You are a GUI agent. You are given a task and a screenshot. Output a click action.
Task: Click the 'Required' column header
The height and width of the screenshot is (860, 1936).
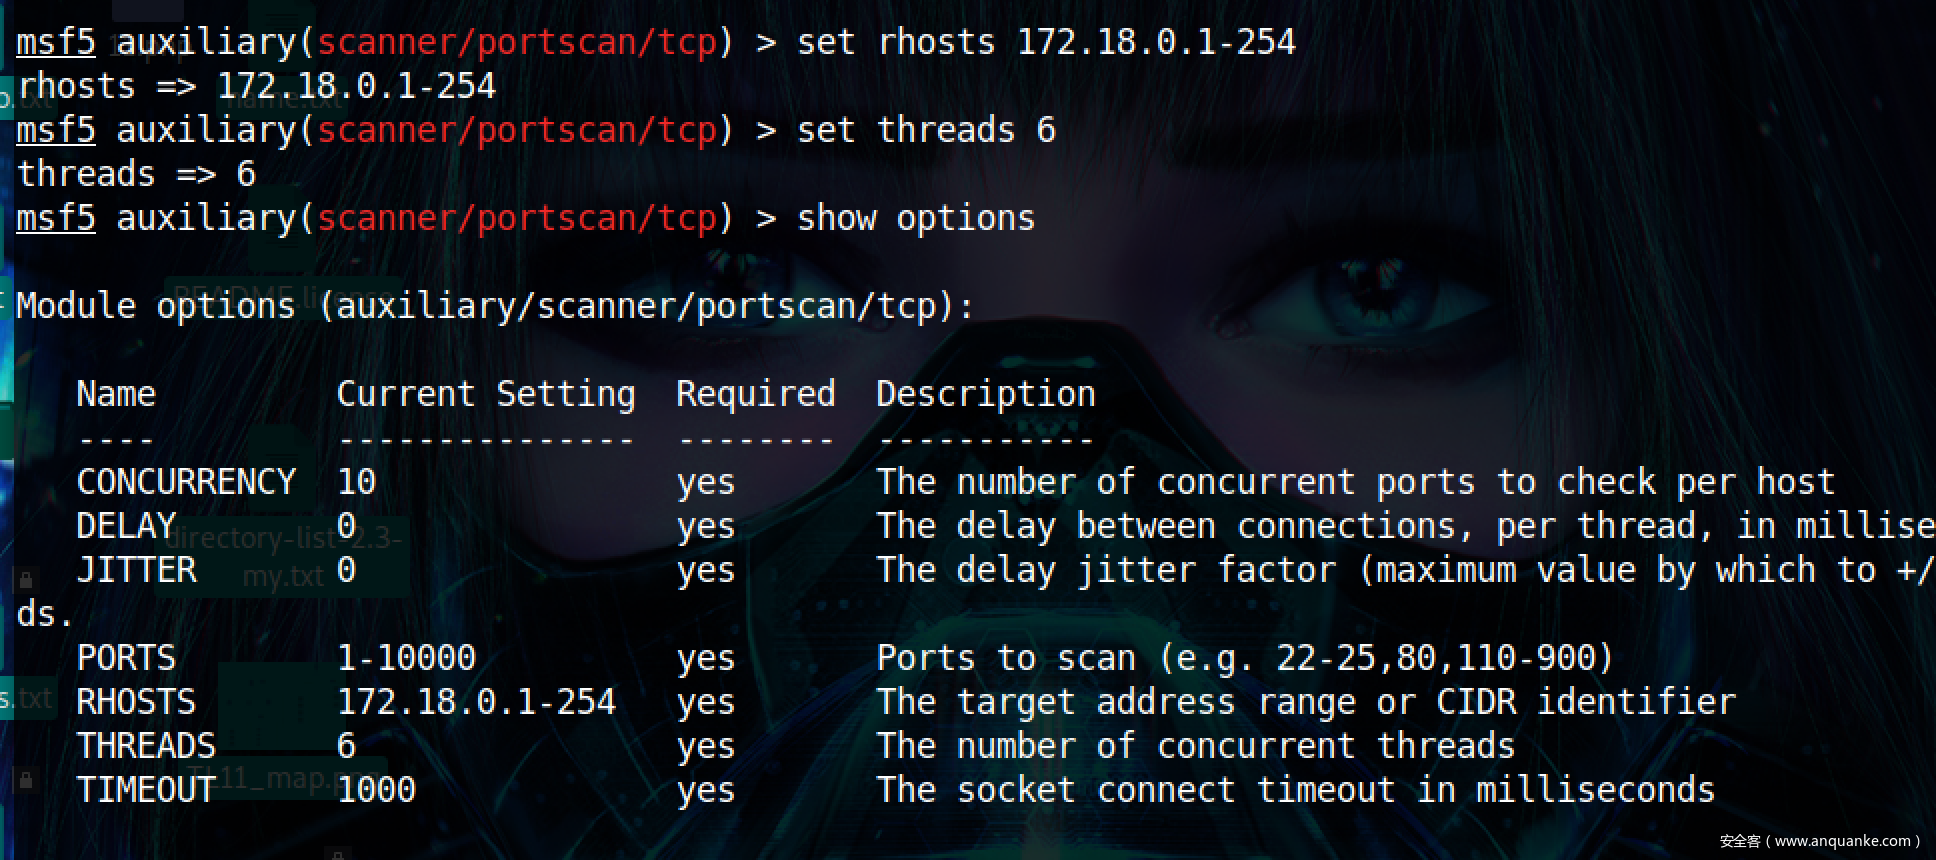point(756,394)
